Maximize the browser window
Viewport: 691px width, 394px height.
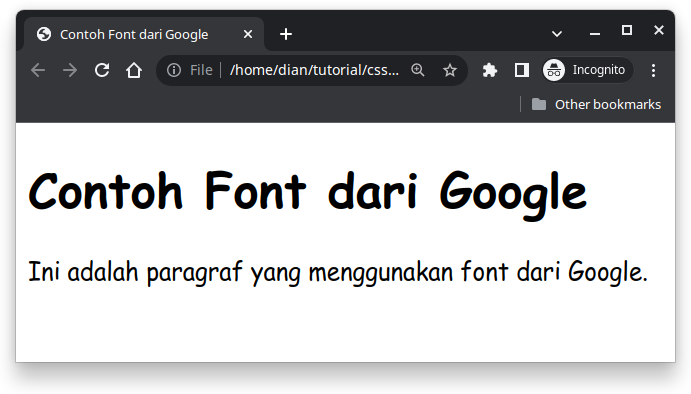pyautogui.click(x=627, y=30)
